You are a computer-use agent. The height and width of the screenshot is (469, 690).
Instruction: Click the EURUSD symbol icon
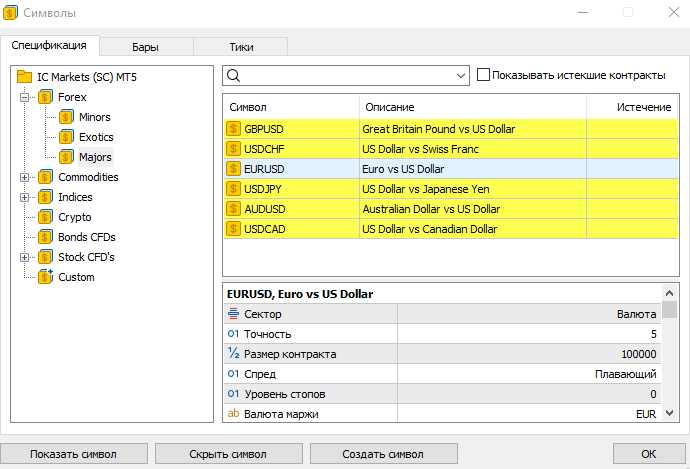click(233, 169)
